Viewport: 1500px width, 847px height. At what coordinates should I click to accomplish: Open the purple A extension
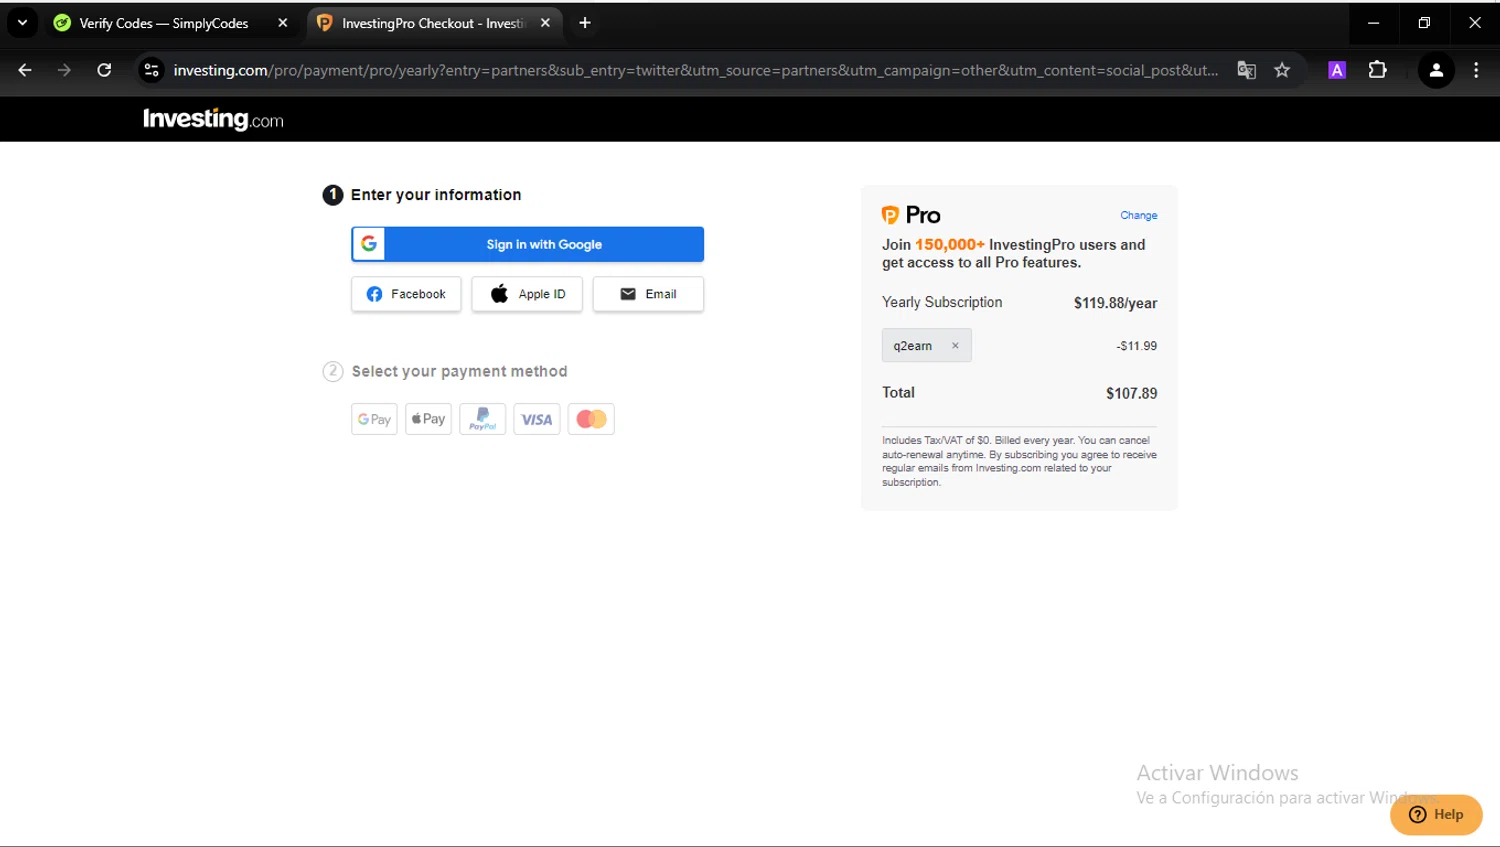pos(1337,70)
